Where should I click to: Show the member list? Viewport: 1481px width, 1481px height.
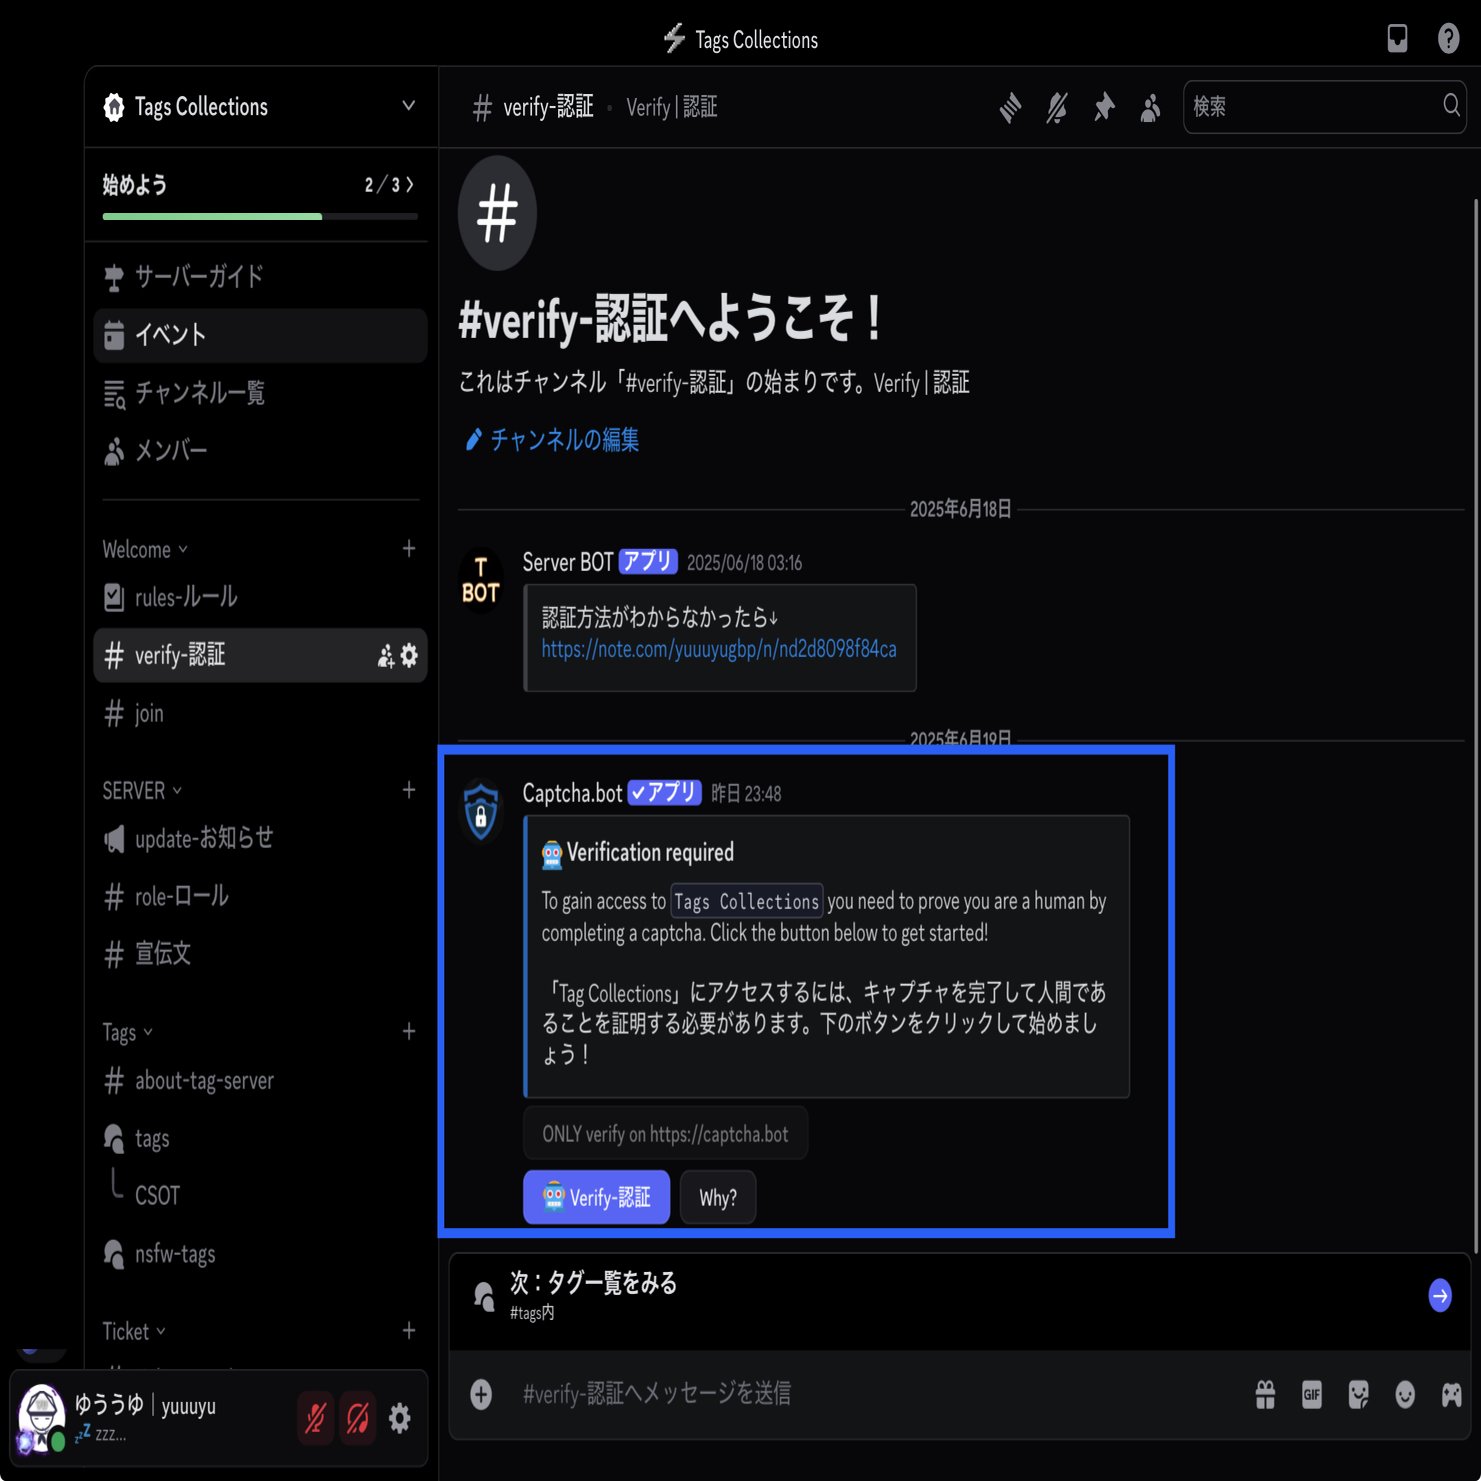(x=1149, y=107)
